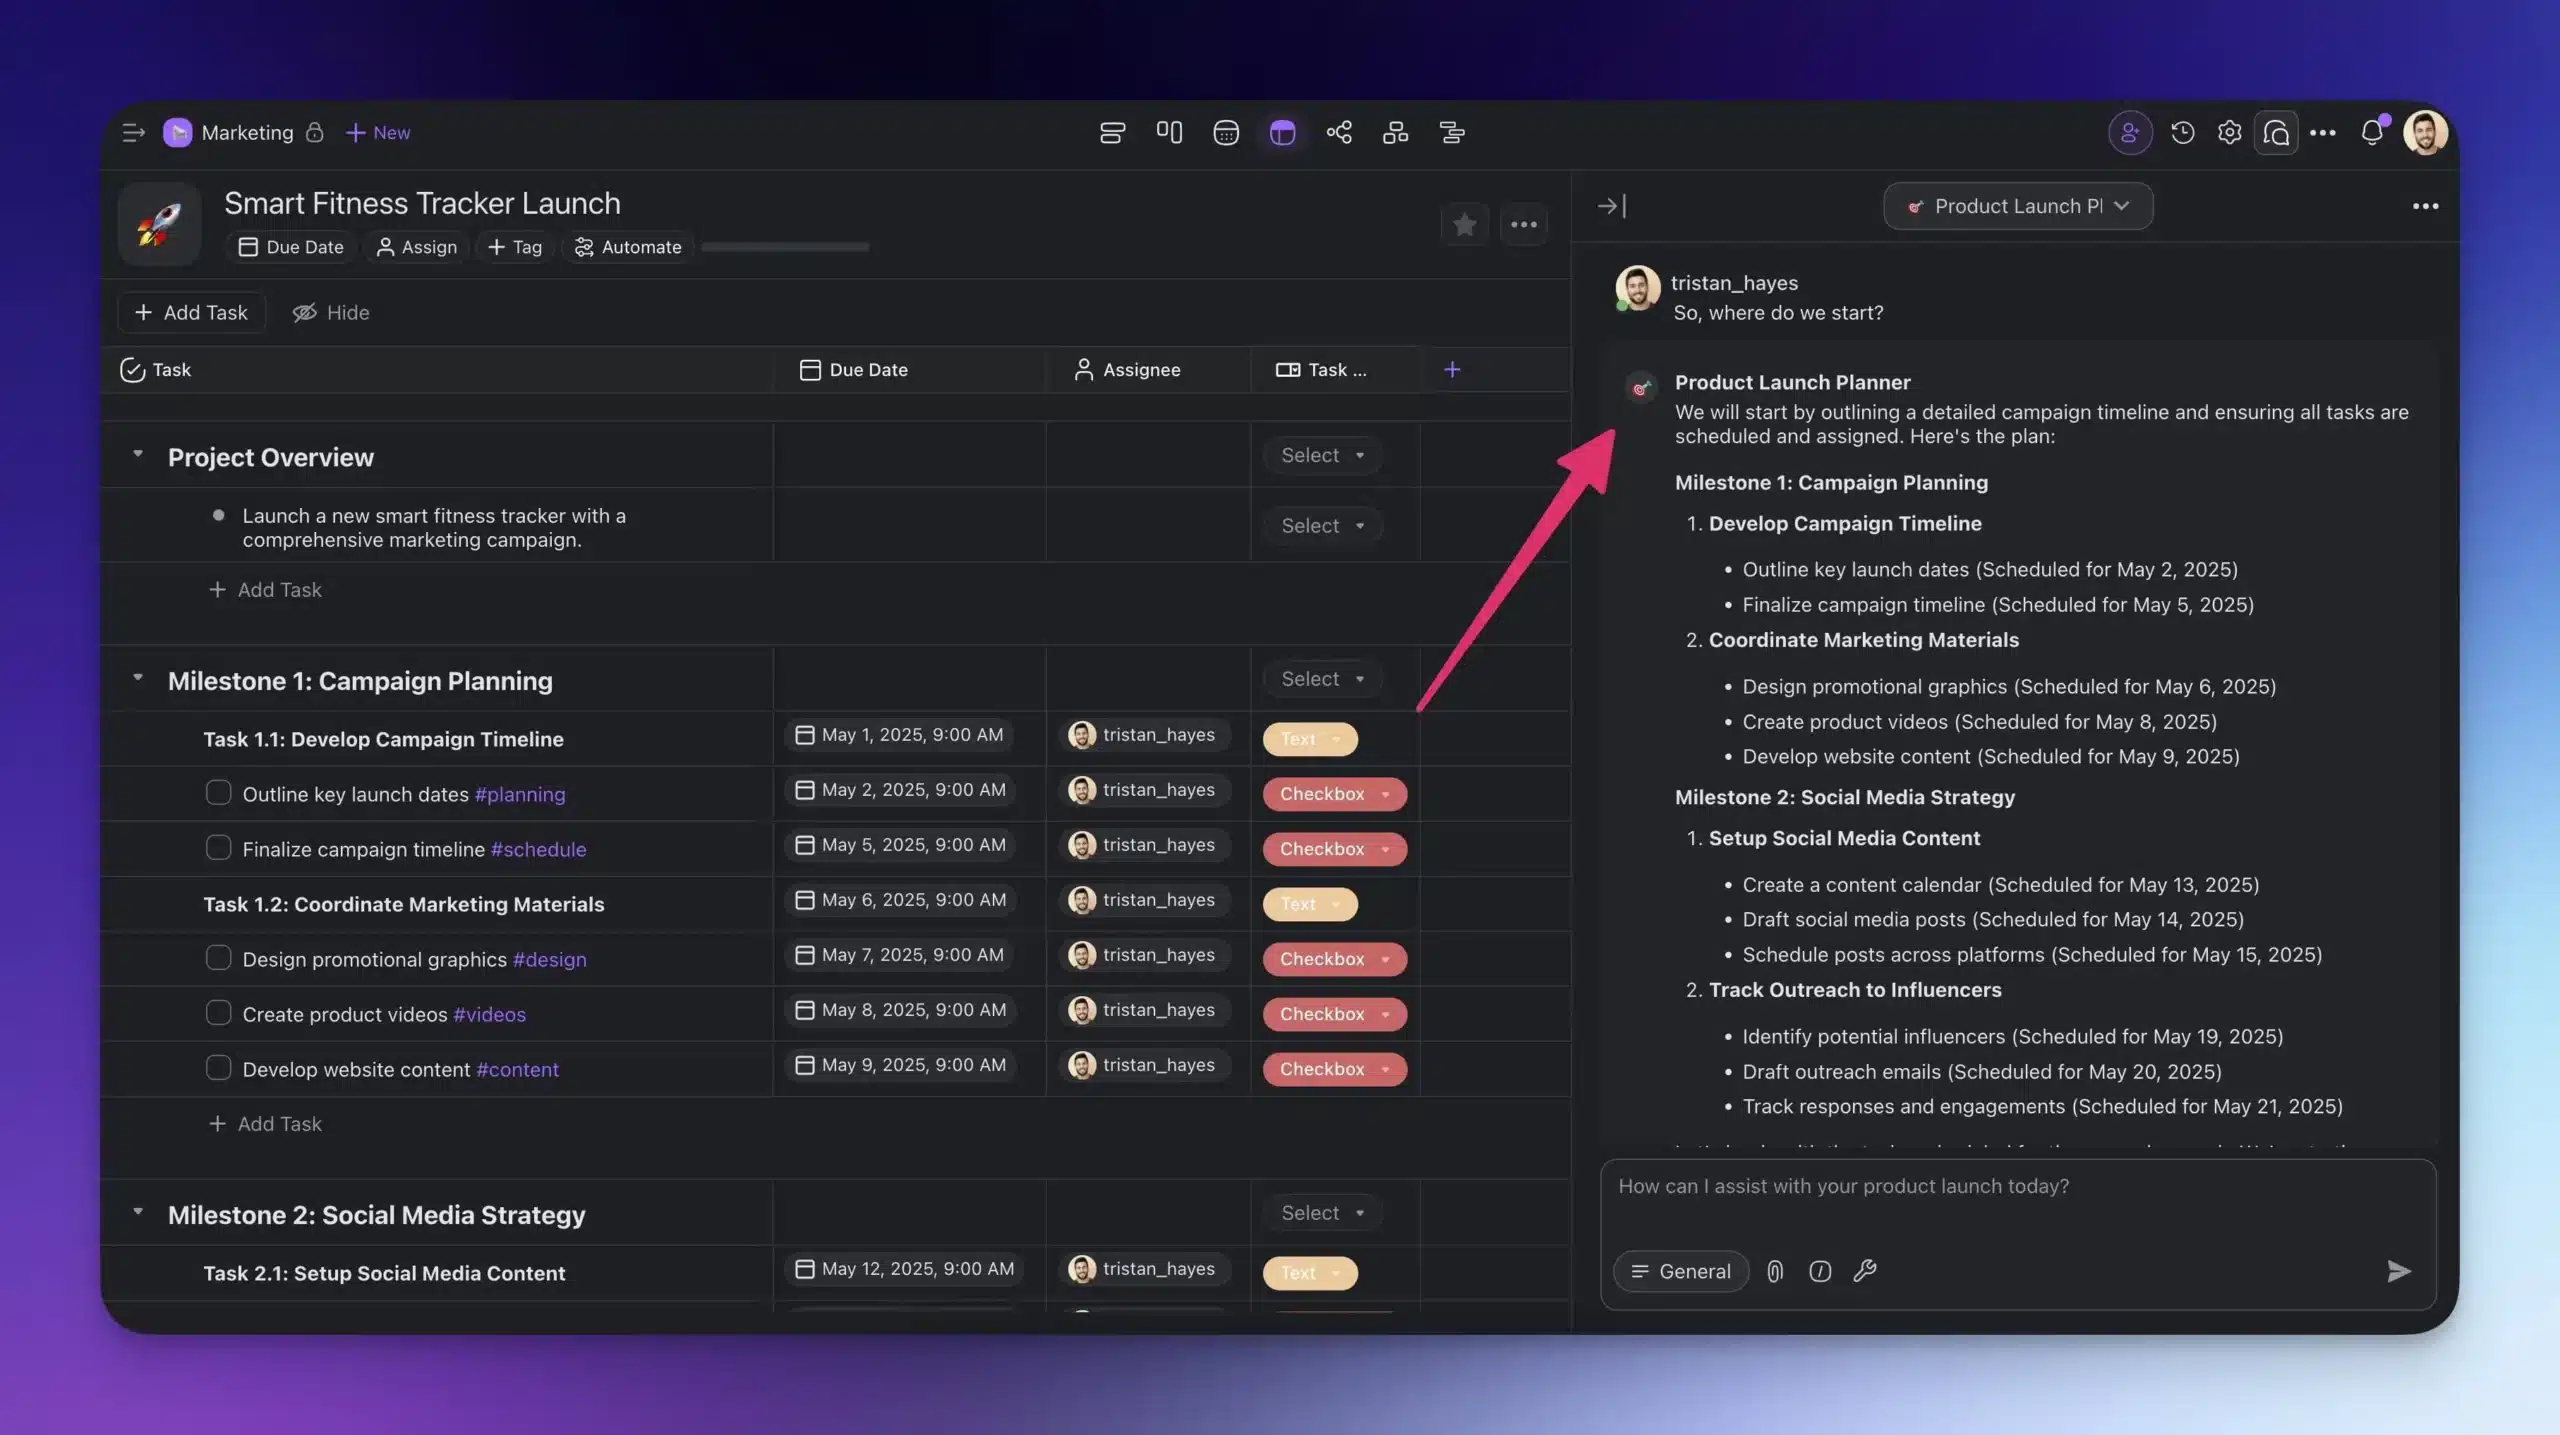Check off Outline key launch dates

coord(218,792)
